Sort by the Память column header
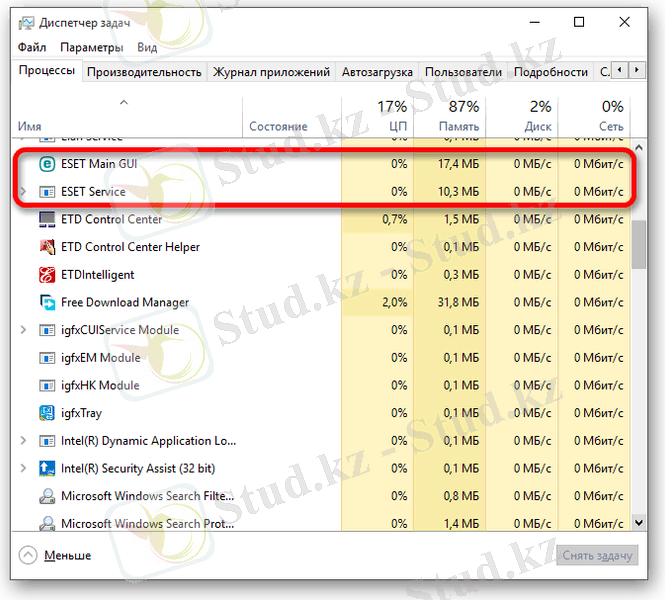 (x=449, y=117)
